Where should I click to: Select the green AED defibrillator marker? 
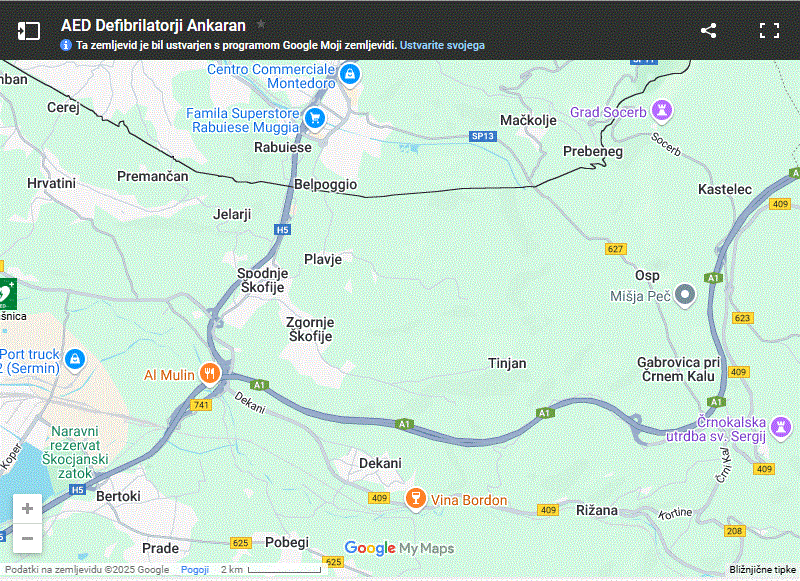tap(8, 294)
